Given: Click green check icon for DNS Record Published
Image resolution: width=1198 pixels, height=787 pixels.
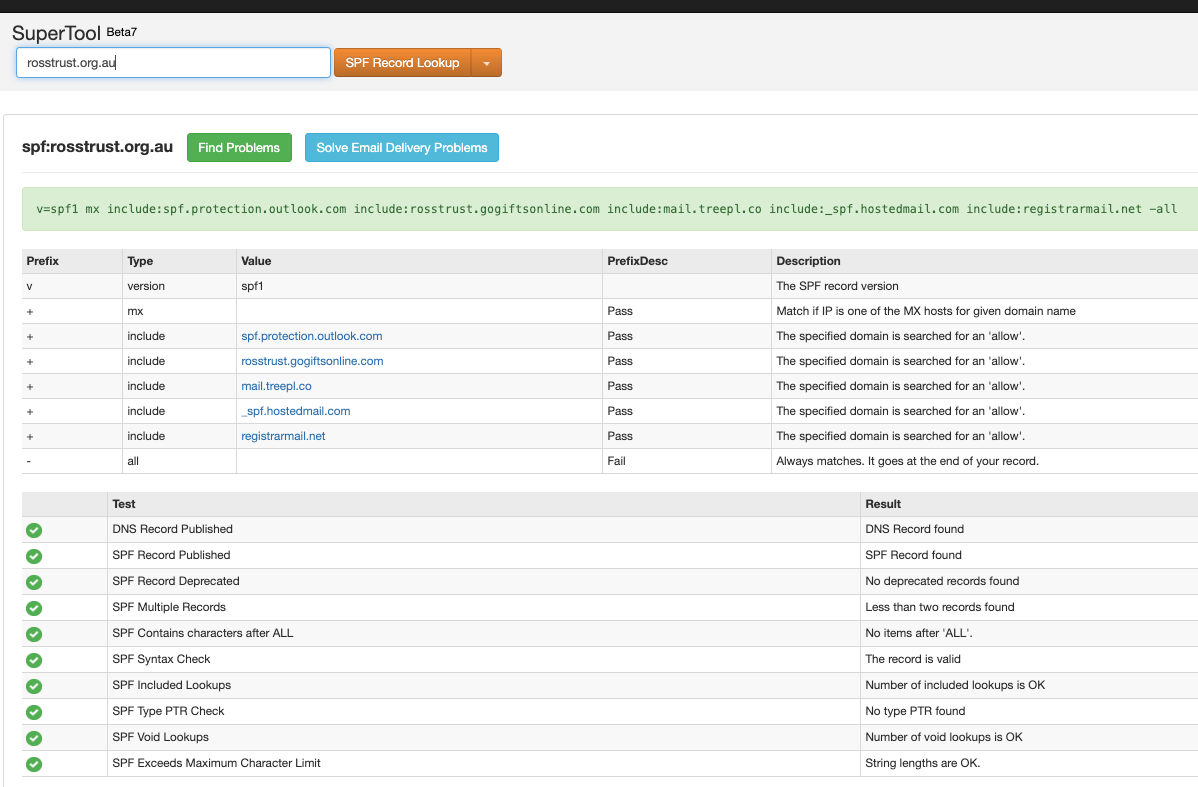Looking at the screenshot, I should [34, 530].
